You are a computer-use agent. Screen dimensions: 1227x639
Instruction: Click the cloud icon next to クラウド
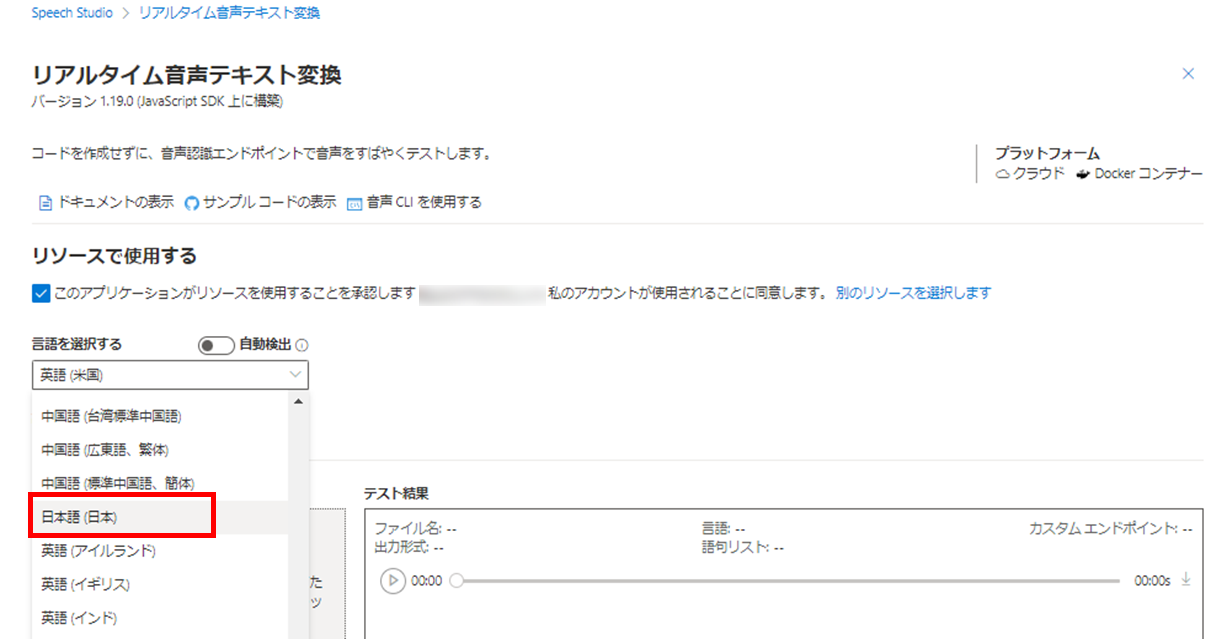click(1004, 174)
